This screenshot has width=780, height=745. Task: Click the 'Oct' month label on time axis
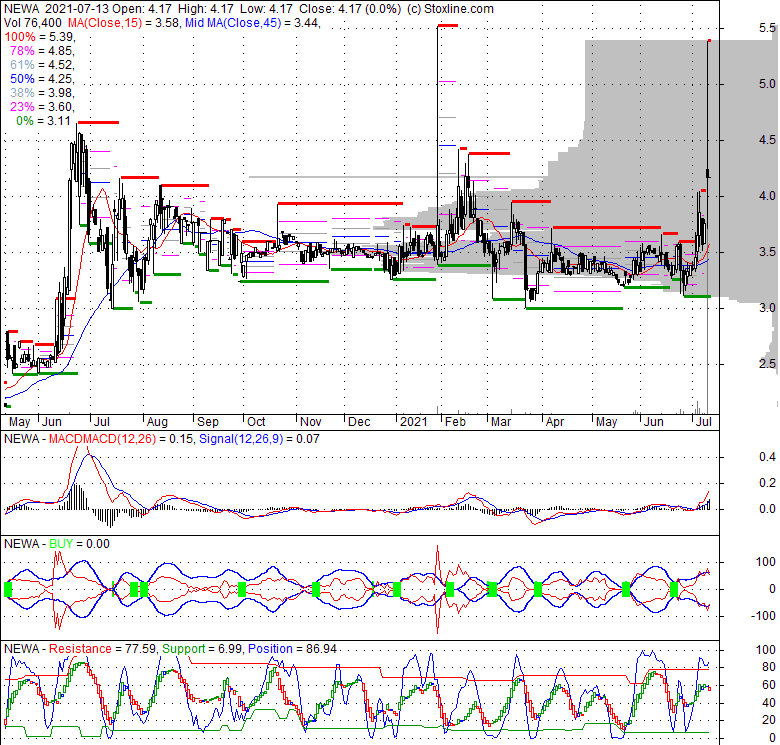(x=256, y=422)
